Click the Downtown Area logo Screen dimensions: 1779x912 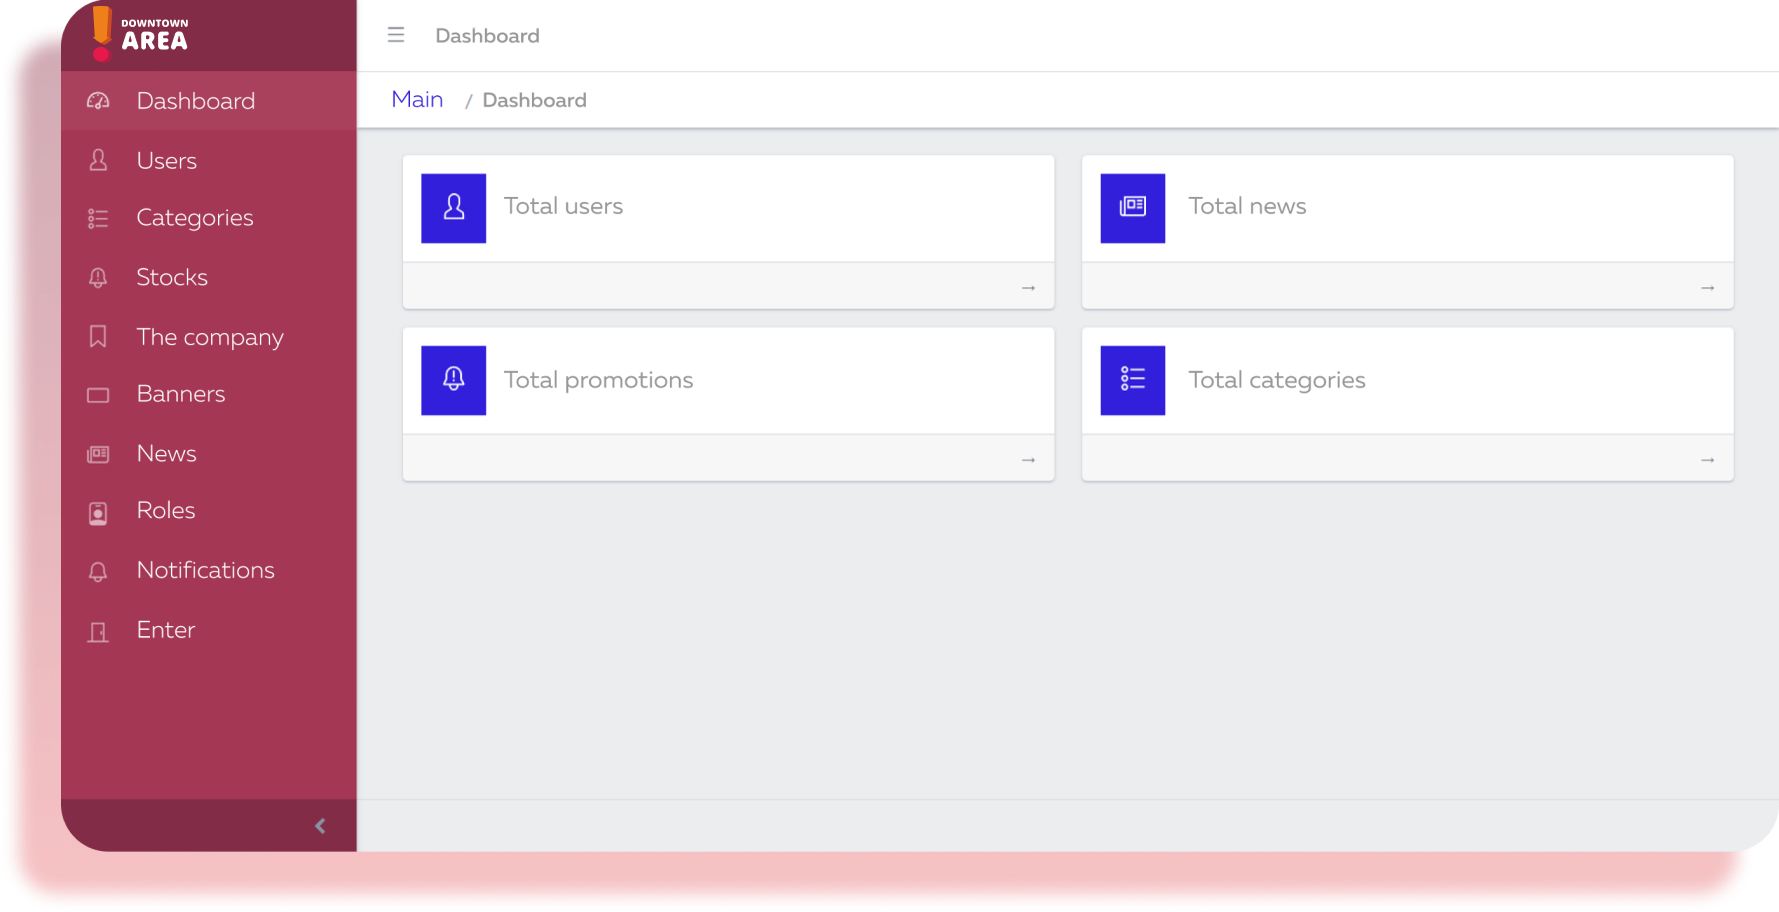pyautogui.click(x=139, y=34)
